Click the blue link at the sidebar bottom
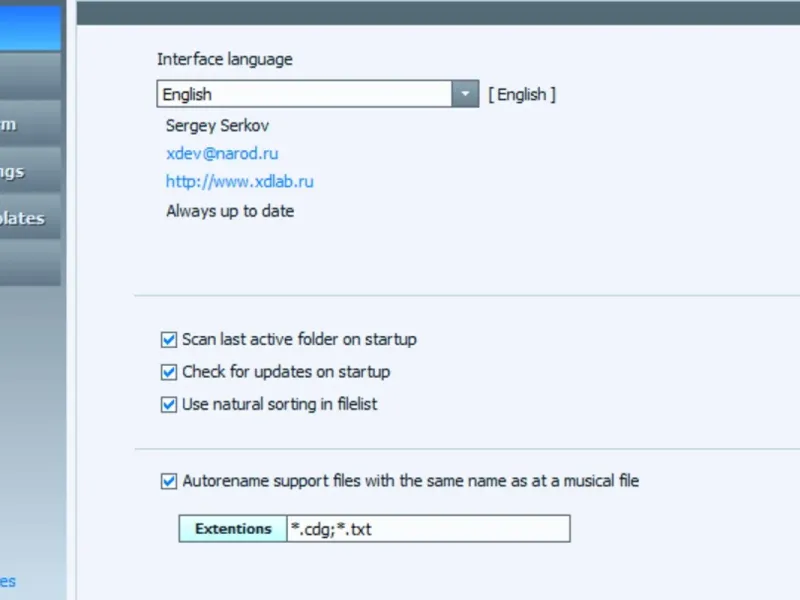The image size is (800, 600). point(8,581)
